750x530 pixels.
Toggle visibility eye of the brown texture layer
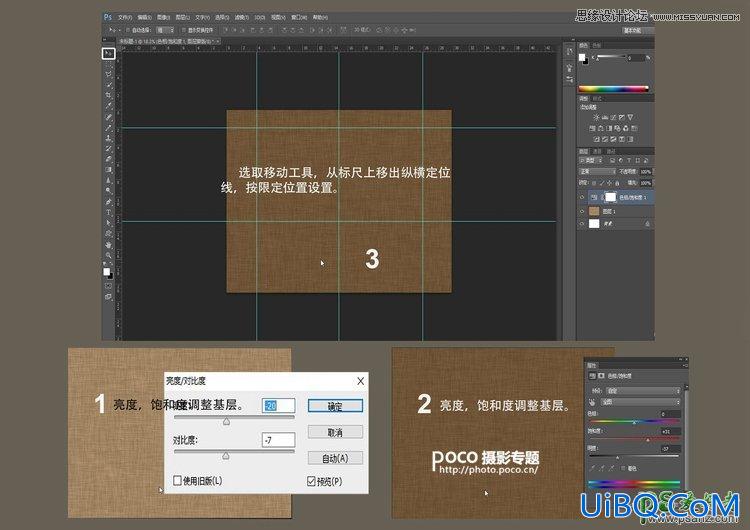[x=582, y=211]
